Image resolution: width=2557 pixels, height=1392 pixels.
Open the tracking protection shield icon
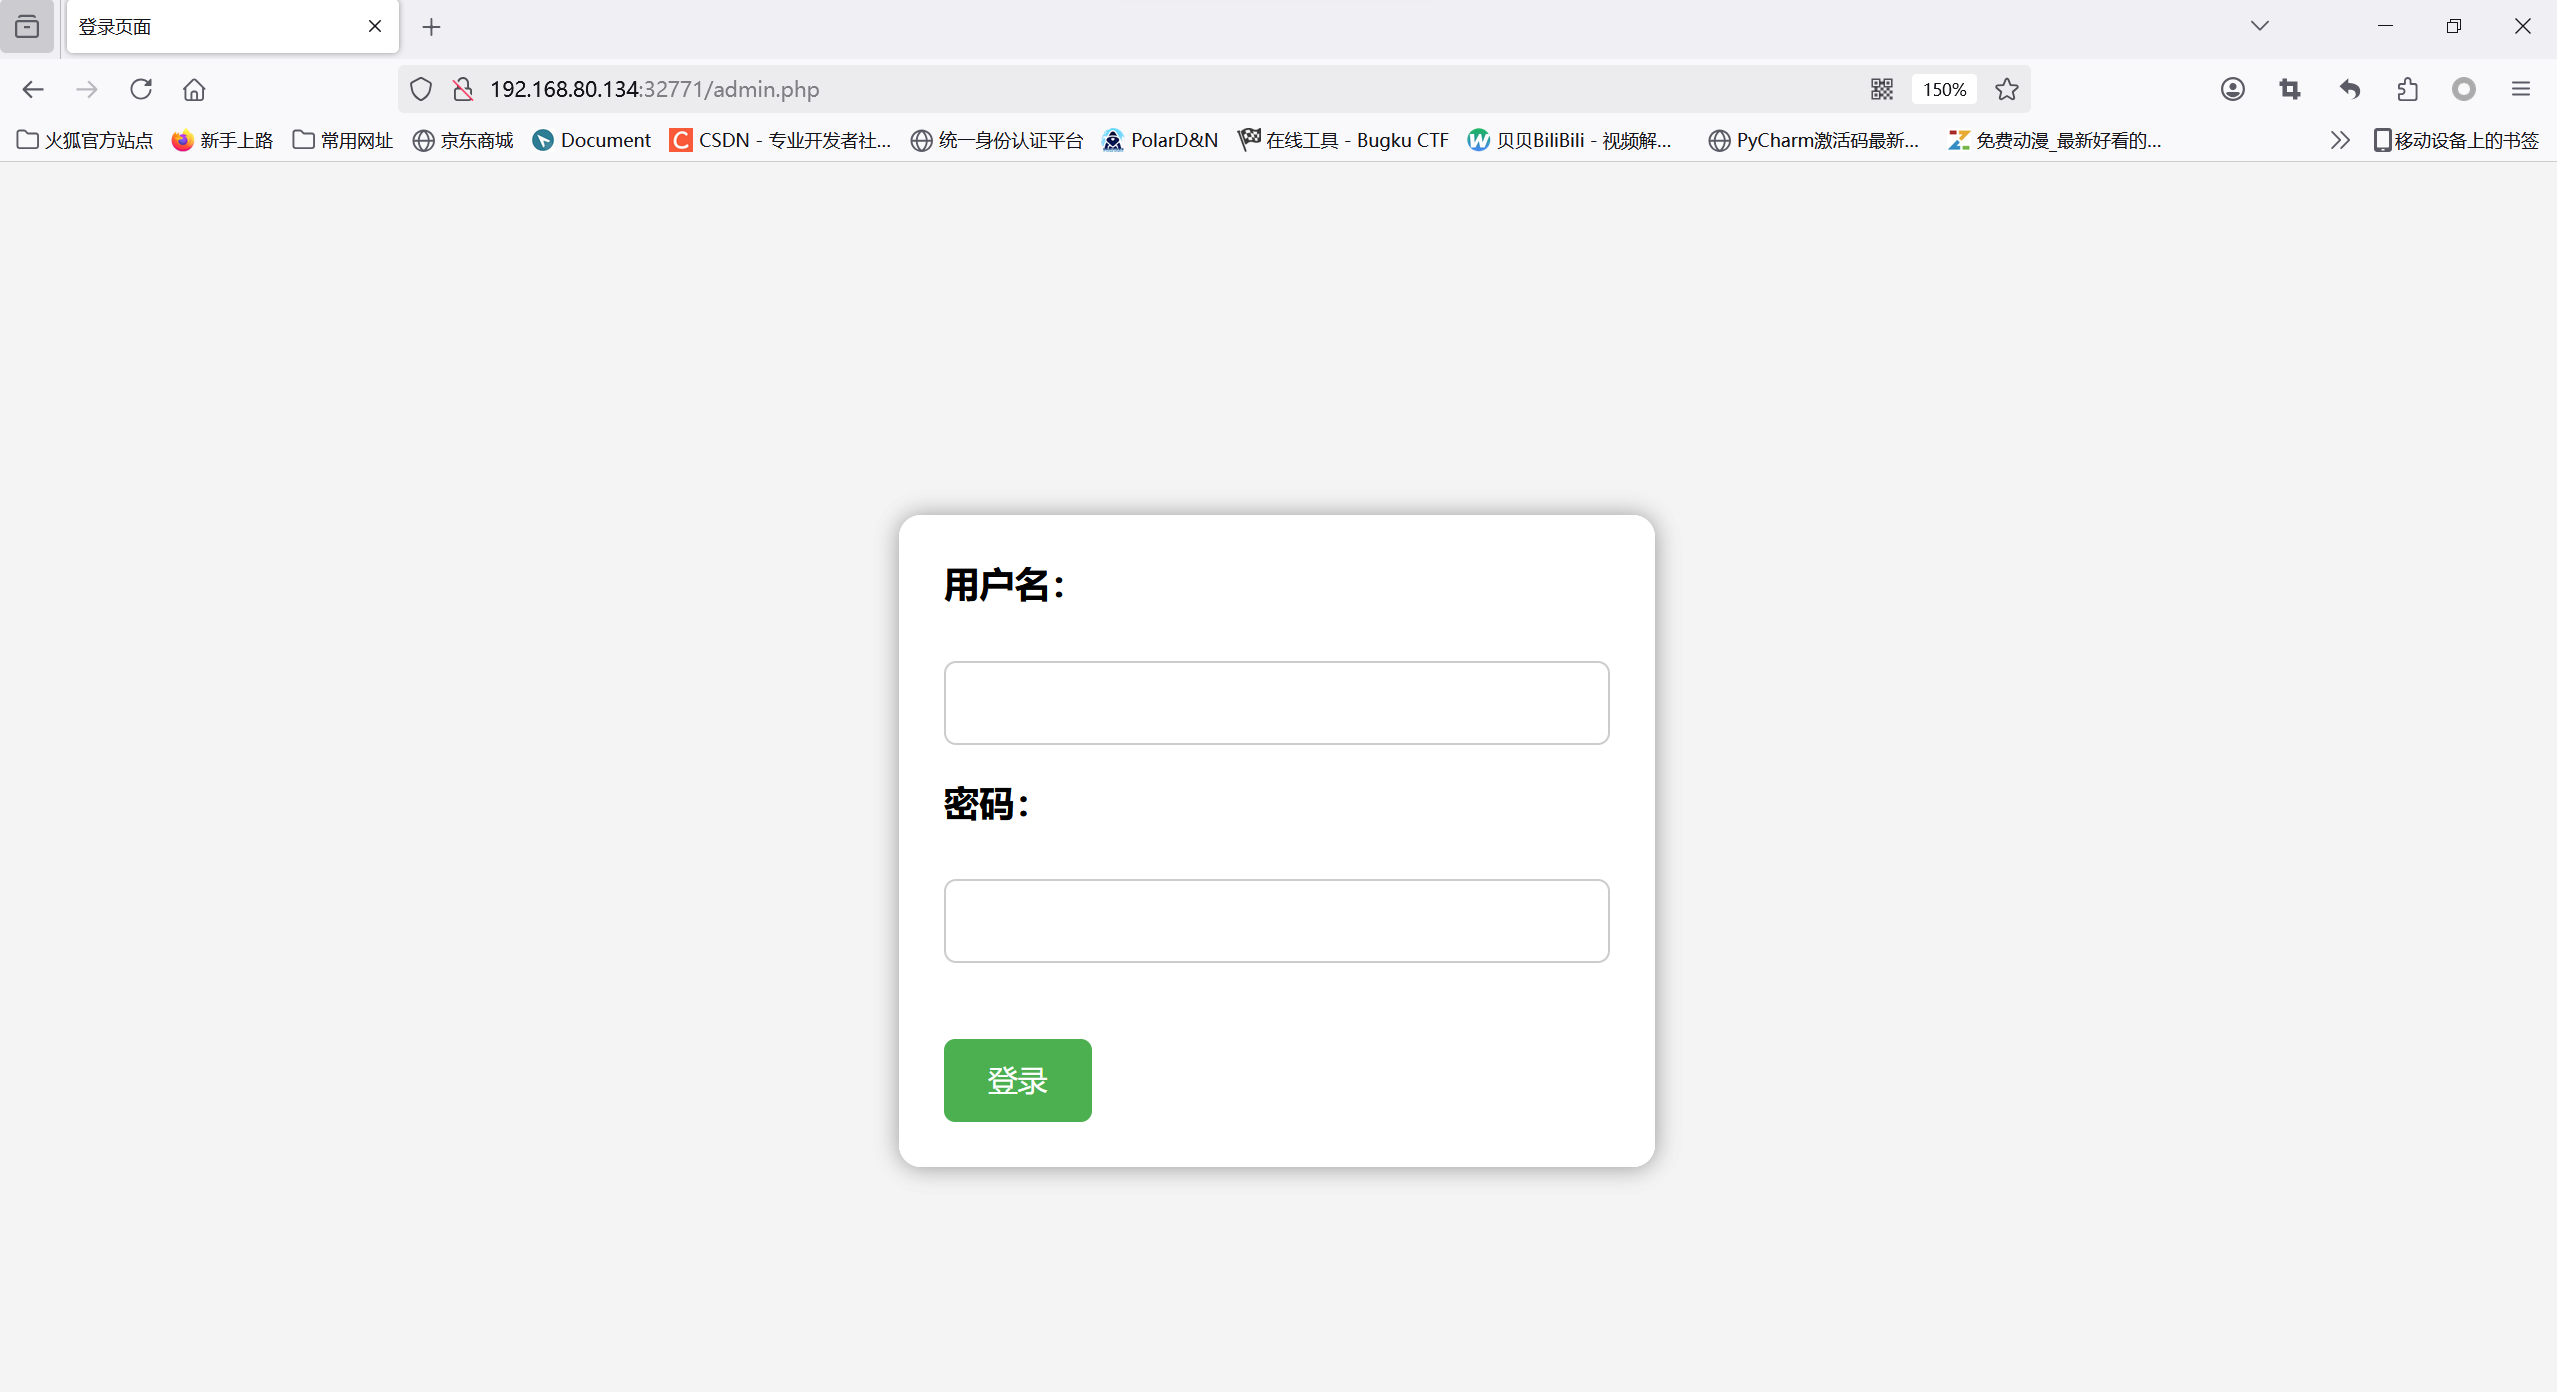421,89
